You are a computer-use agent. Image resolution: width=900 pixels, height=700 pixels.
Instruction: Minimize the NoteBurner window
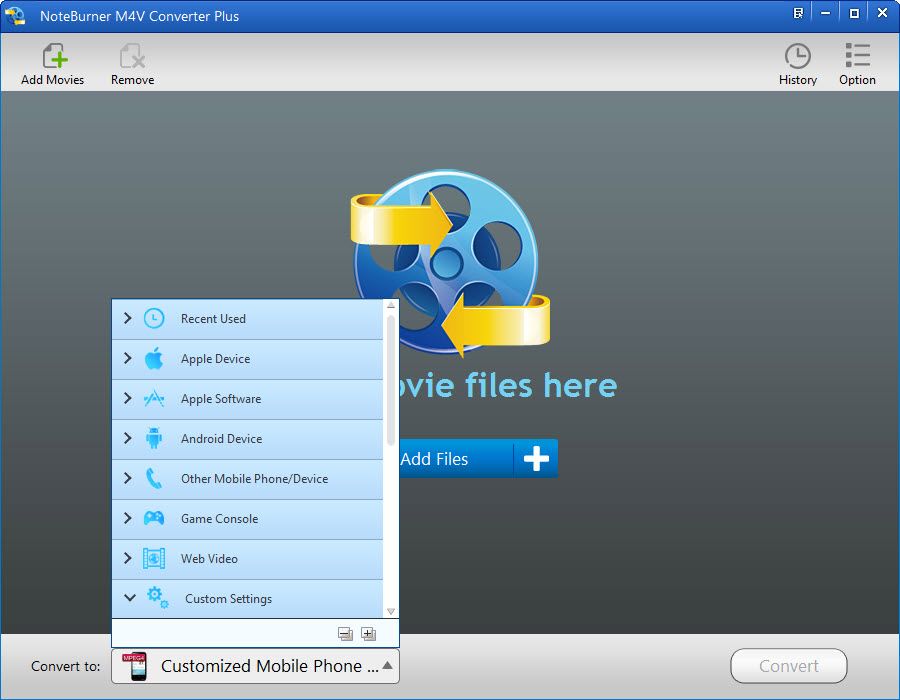pyautogui.click(x=826, y=13)
